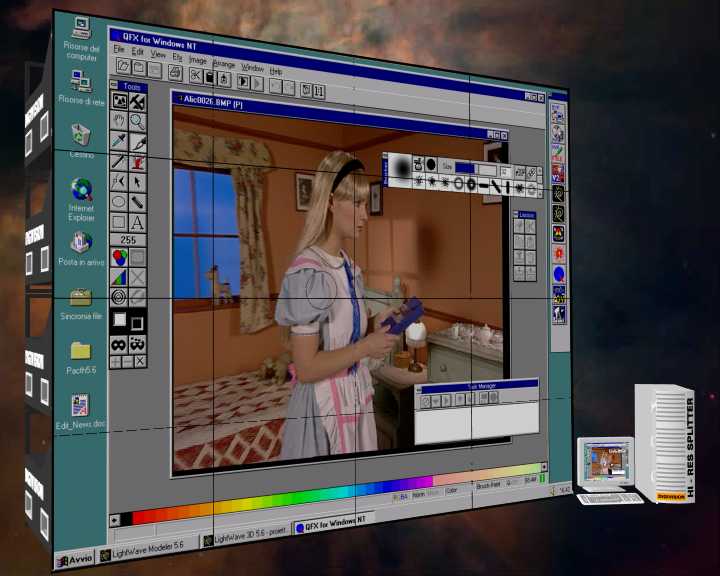Screen dimensions: 720x576
Task: Click the blue brush size slider
Action: [465, 168]
